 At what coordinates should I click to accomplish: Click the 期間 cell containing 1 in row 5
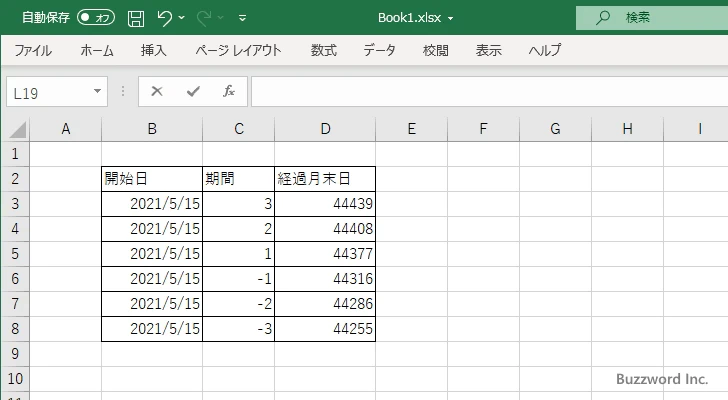(x=239, y=254)
